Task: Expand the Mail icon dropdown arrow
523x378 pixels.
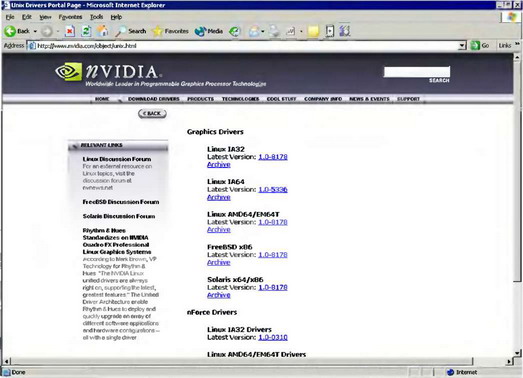Action: 263,31
